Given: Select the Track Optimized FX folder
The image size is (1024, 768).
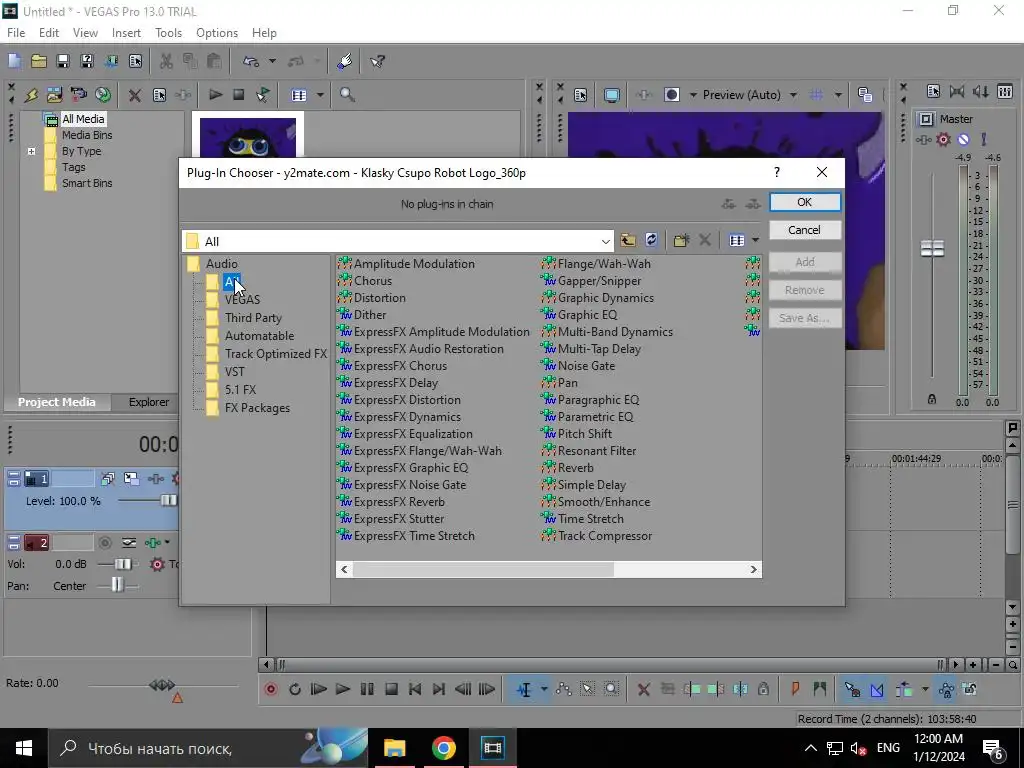Looking at the screenshot, I should coord(276,354).
